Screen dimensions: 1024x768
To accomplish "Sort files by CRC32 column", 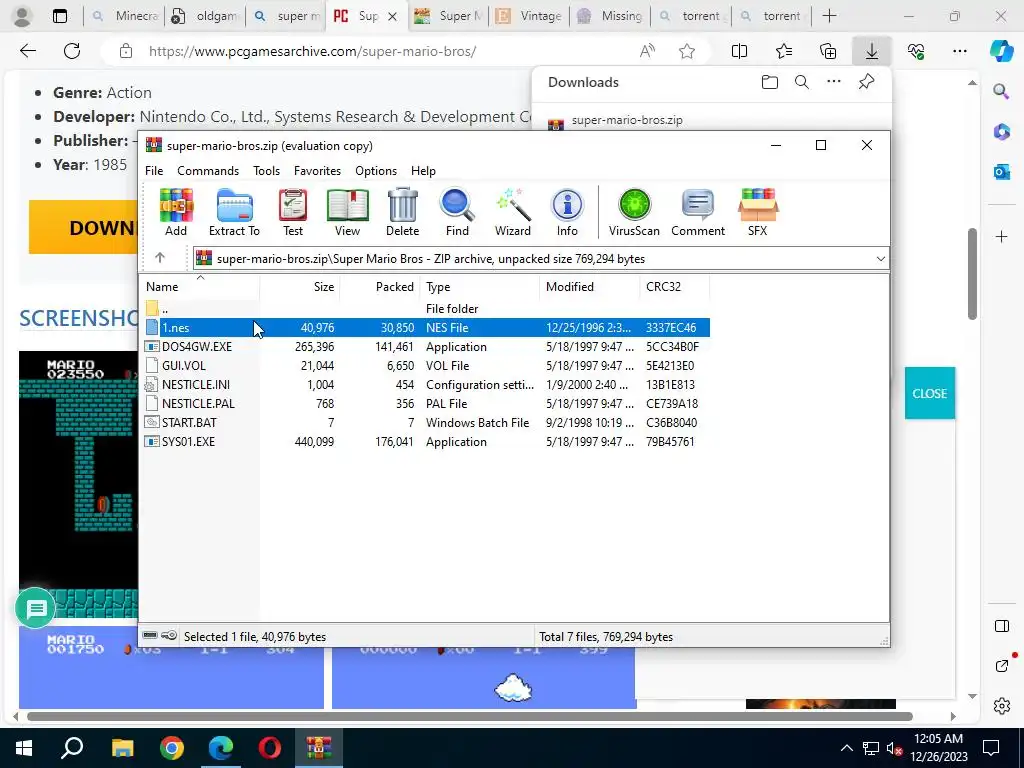I will pyautogui.click(x=675, y=287).
